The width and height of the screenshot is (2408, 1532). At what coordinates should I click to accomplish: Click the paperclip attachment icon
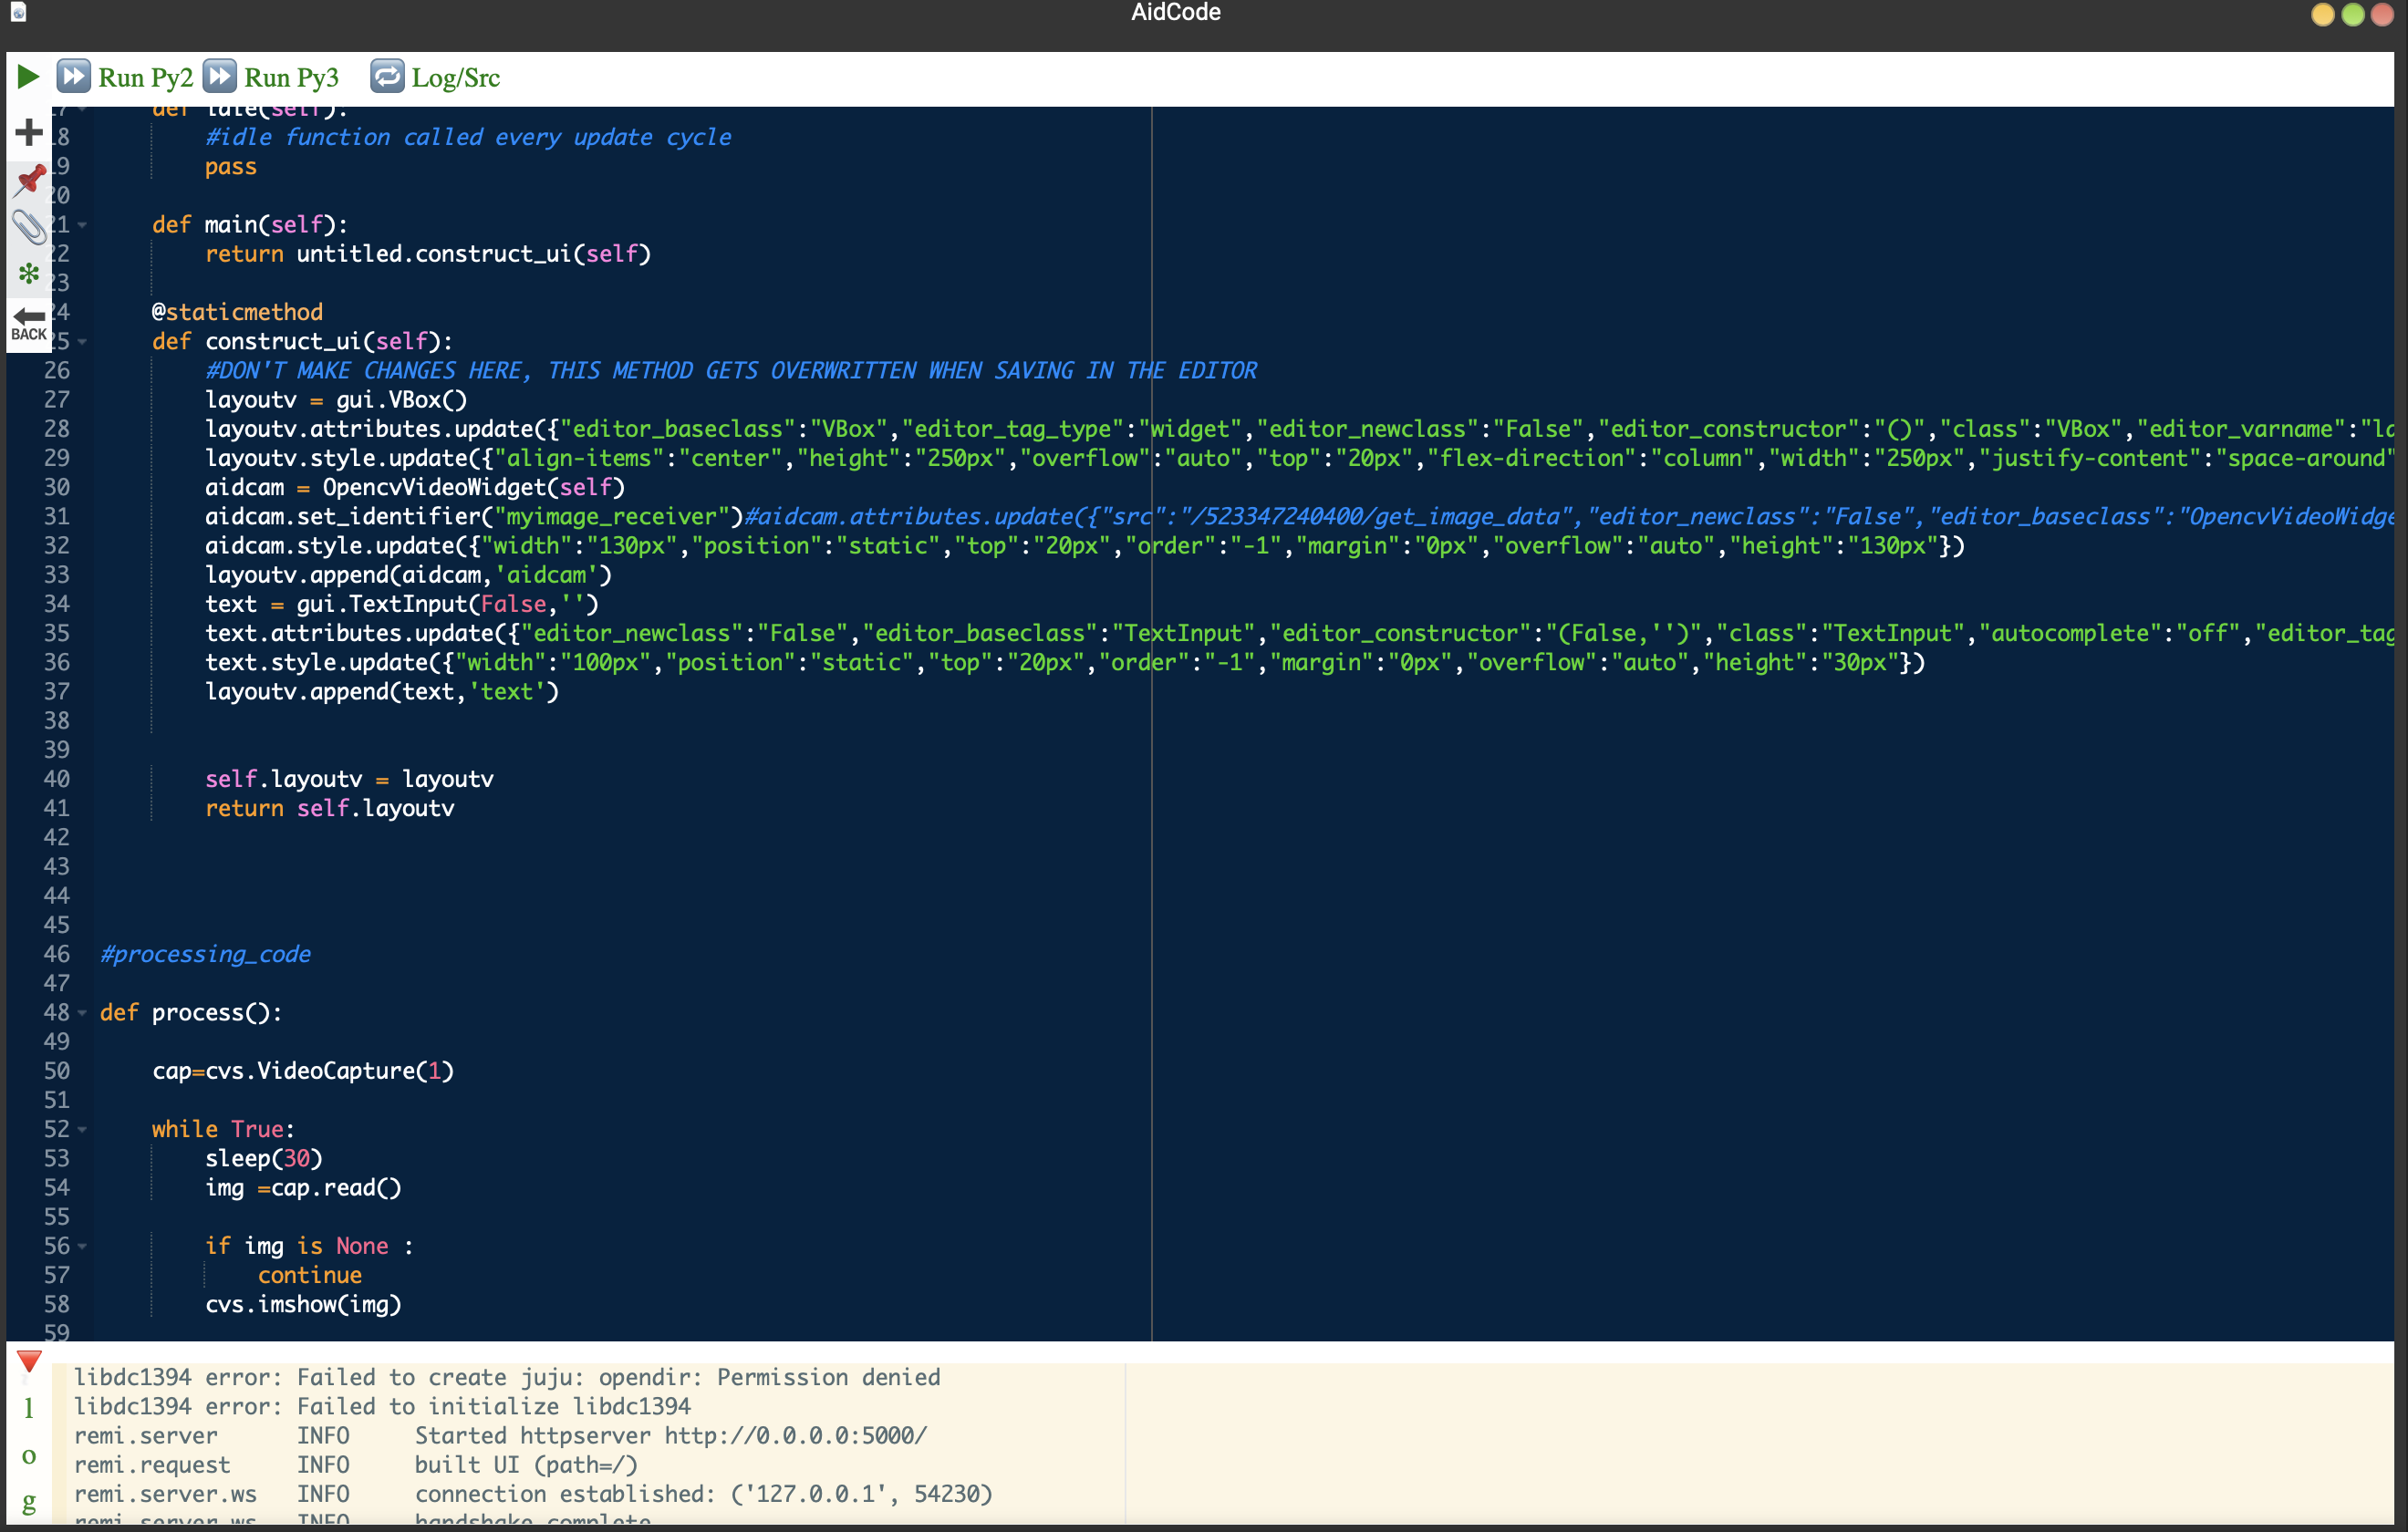pos(29,227)
